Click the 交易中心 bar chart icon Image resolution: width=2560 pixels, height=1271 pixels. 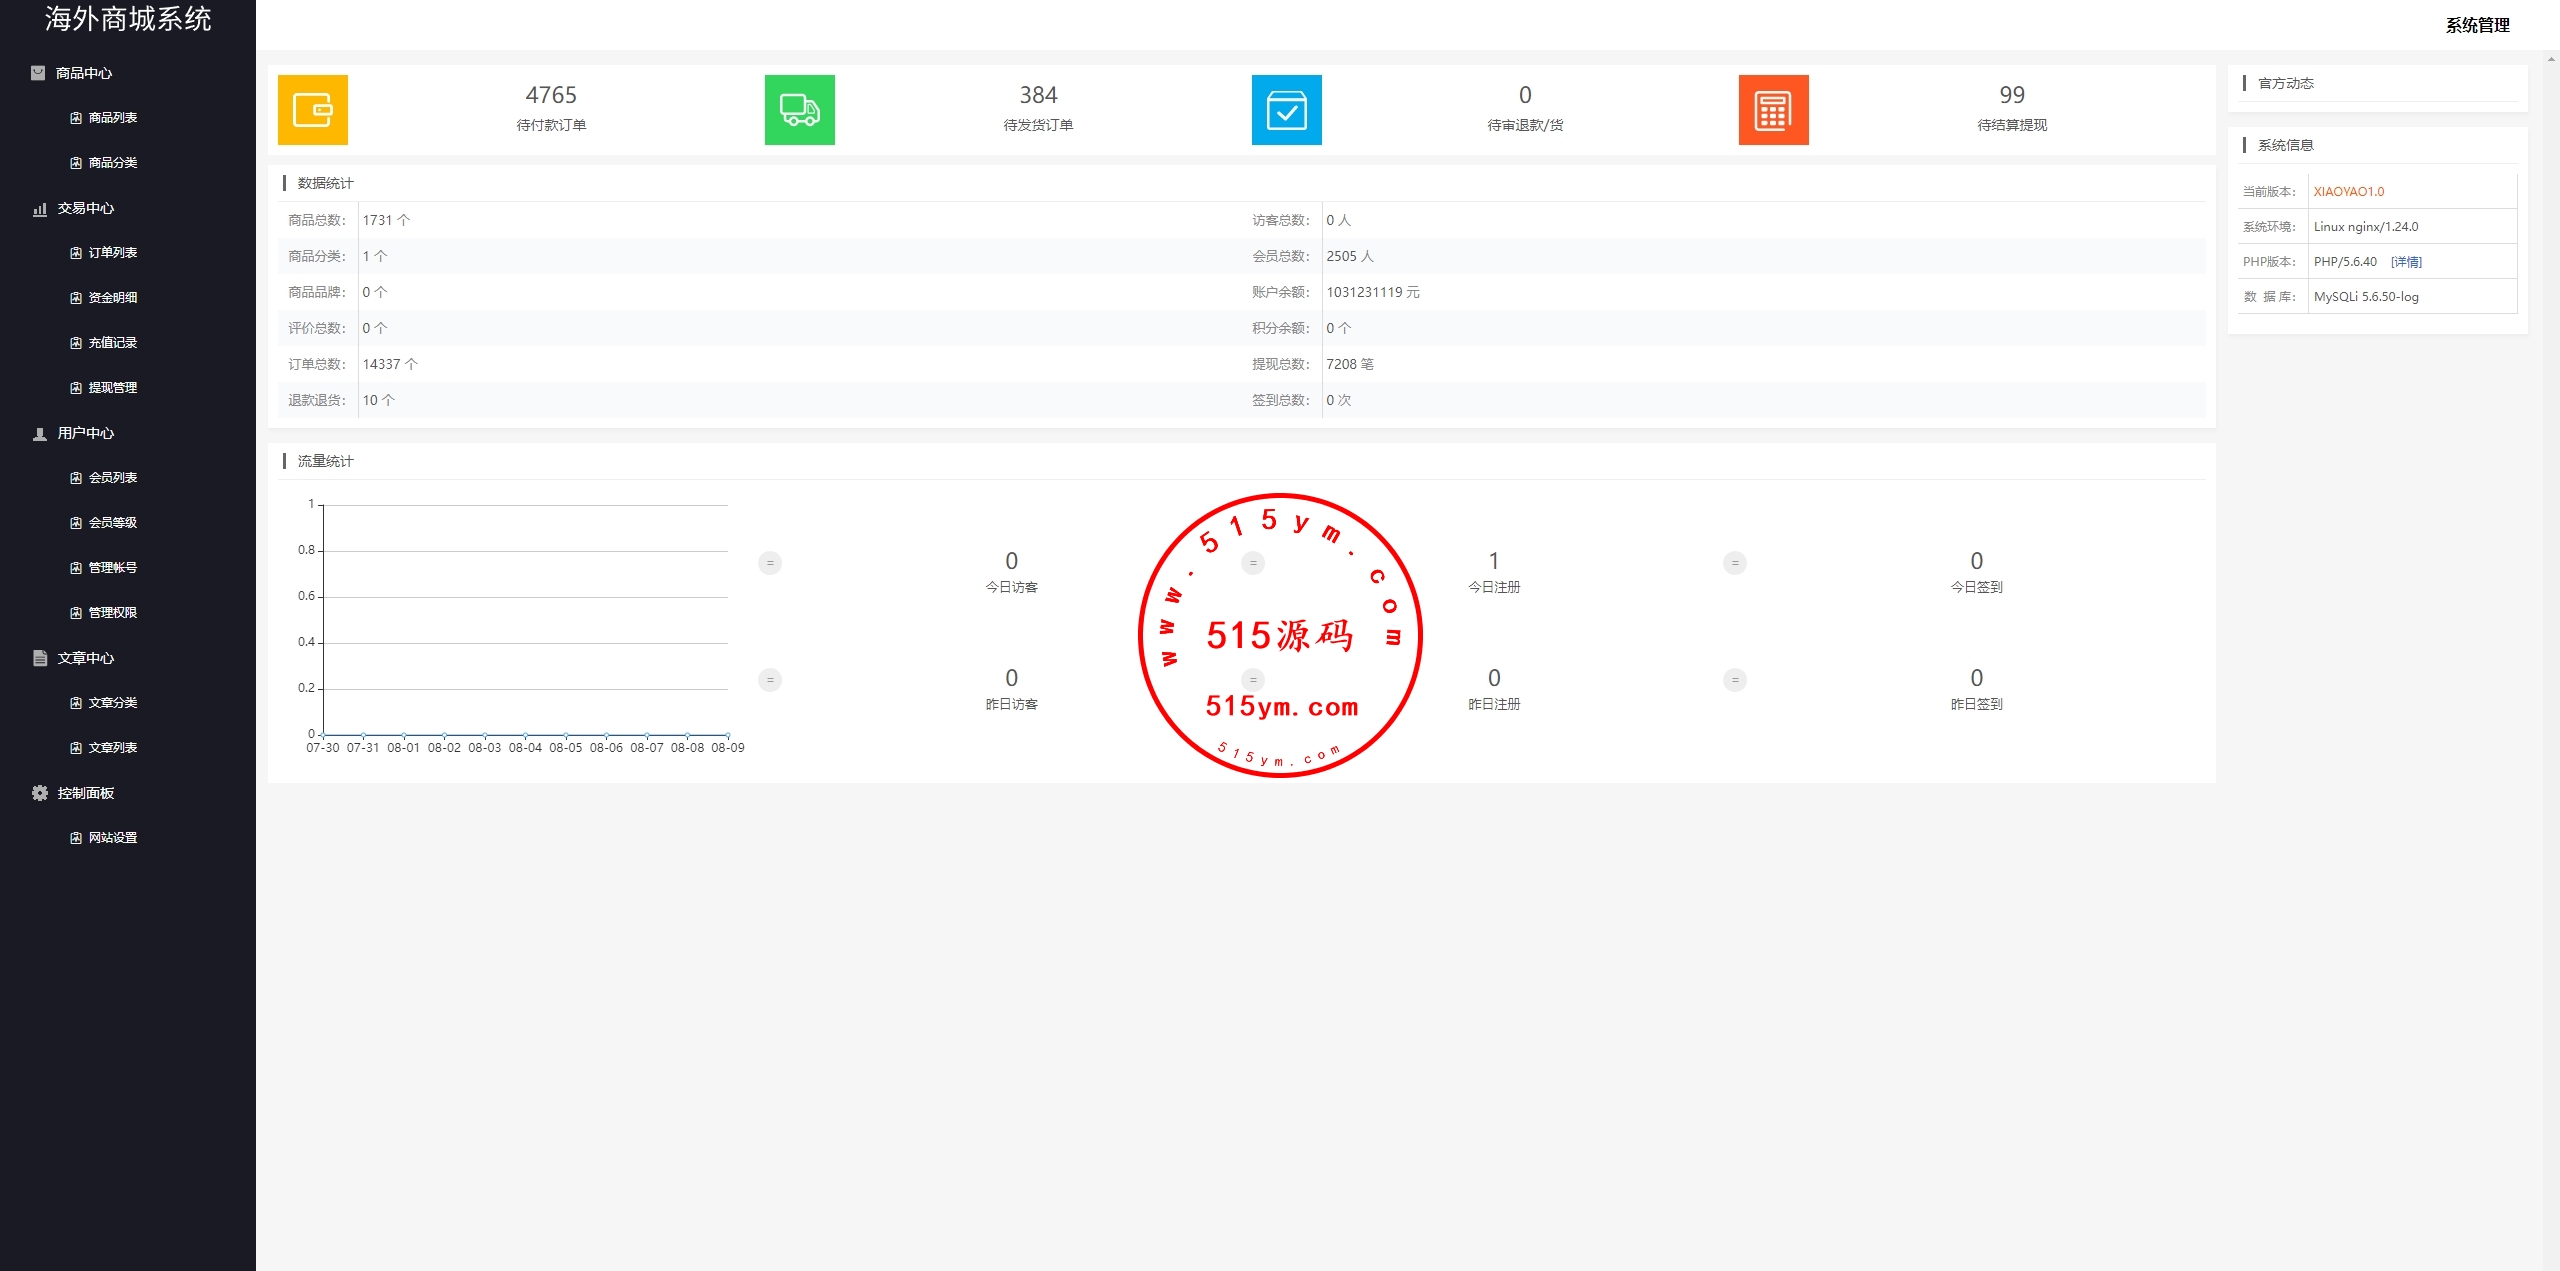click(39, 209)
